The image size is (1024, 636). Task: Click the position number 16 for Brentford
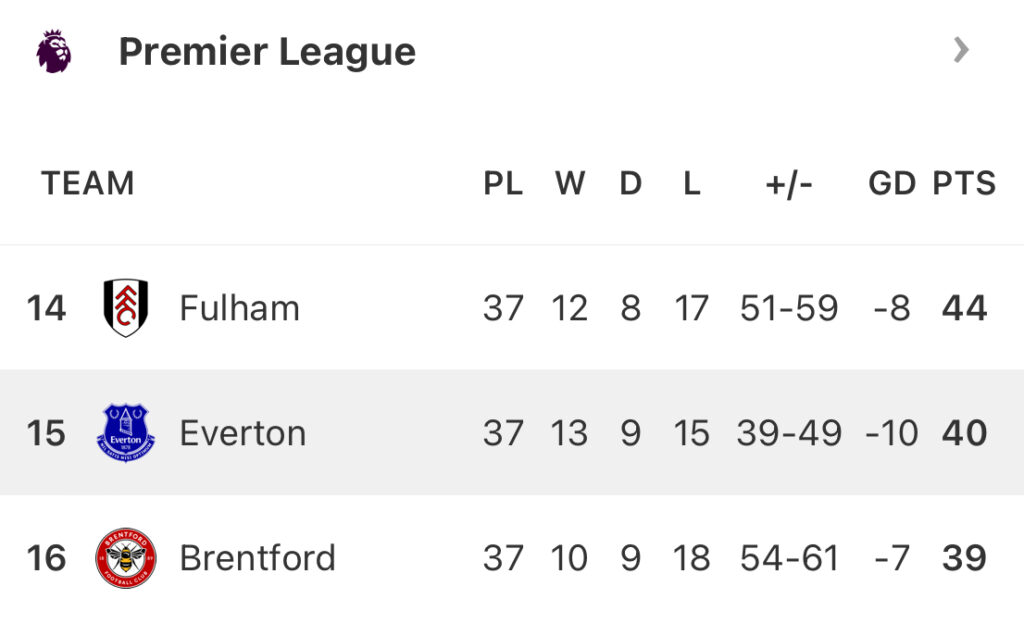(46, 558)
